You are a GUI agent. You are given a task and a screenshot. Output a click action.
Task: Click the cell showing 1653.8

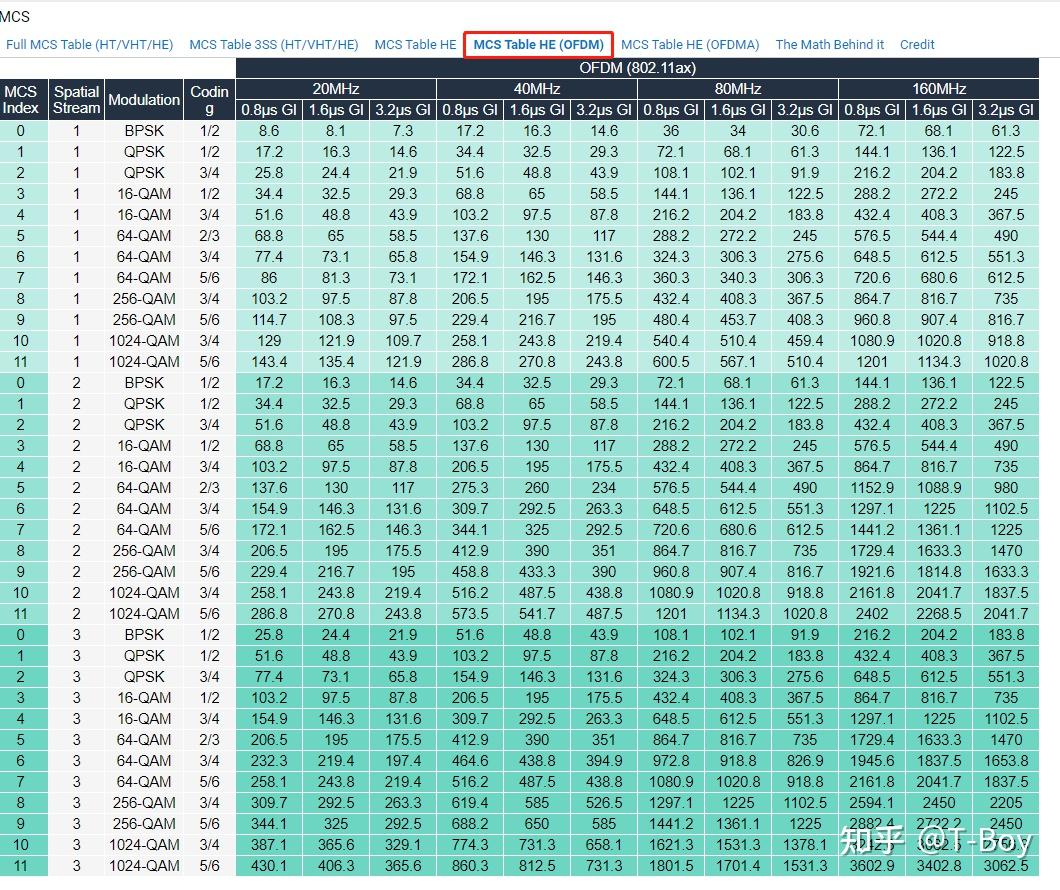[x=1006, y=761]
